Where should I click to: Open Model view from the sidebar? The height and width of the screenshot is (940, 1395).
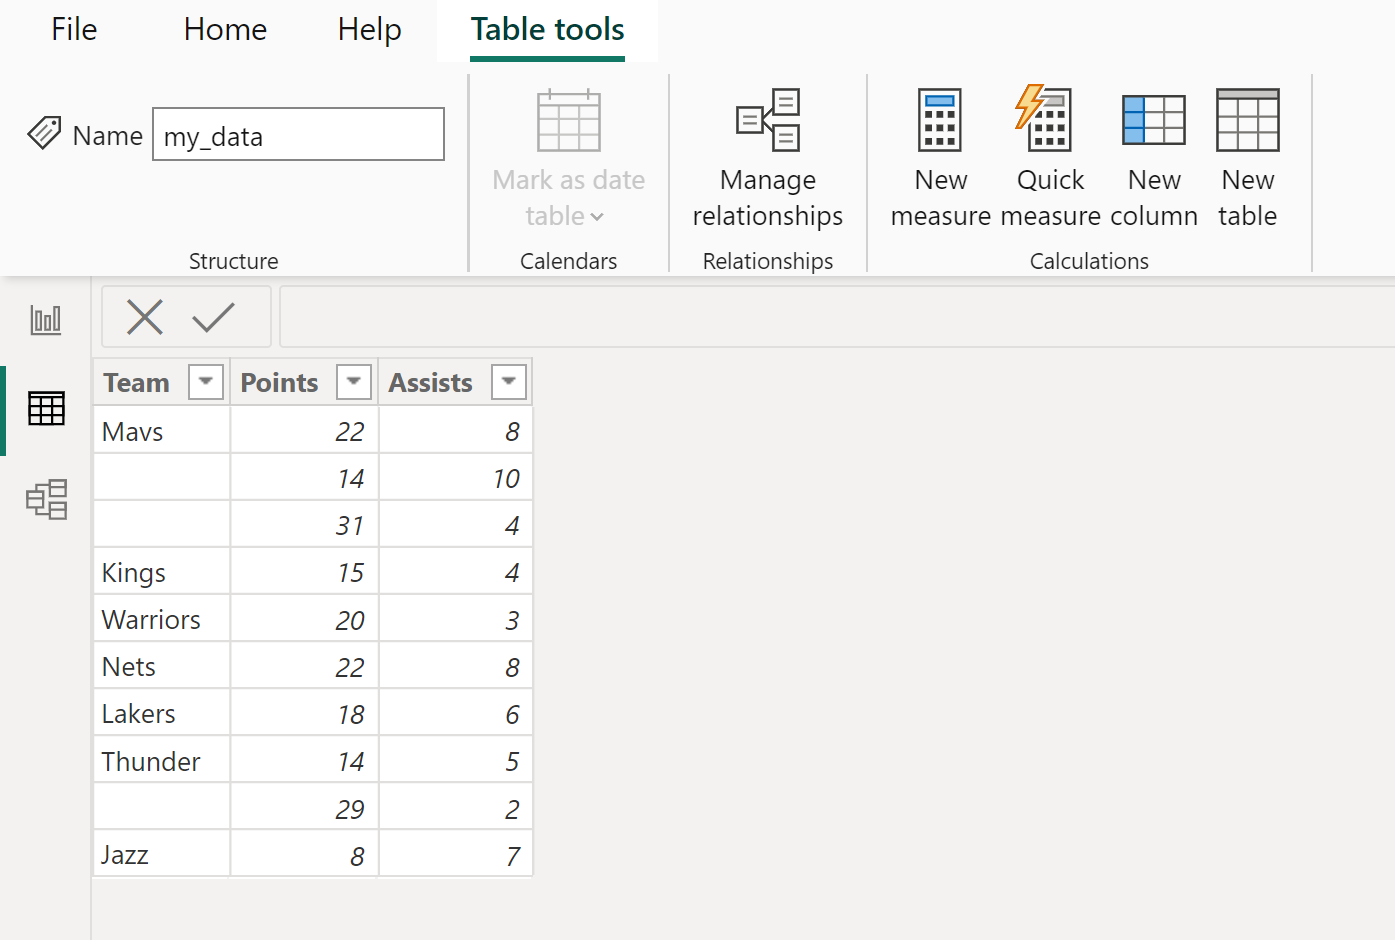pos(45,500)
